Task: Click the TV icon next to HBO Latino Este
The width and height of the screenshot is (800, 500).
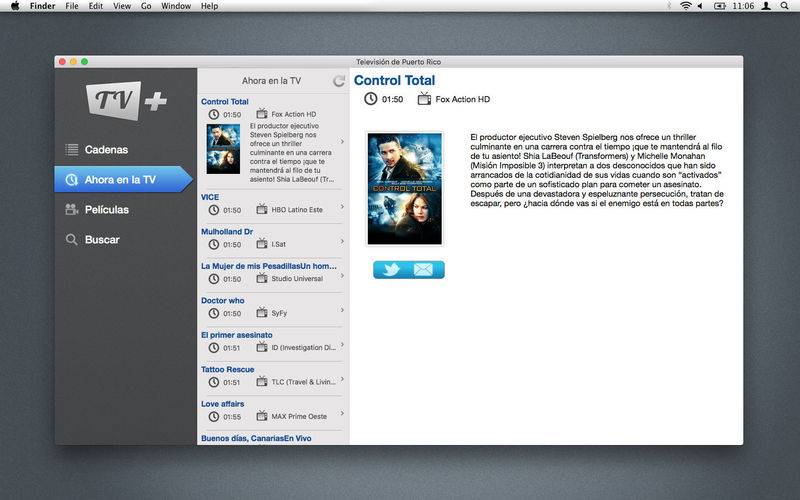Action: 262,209
